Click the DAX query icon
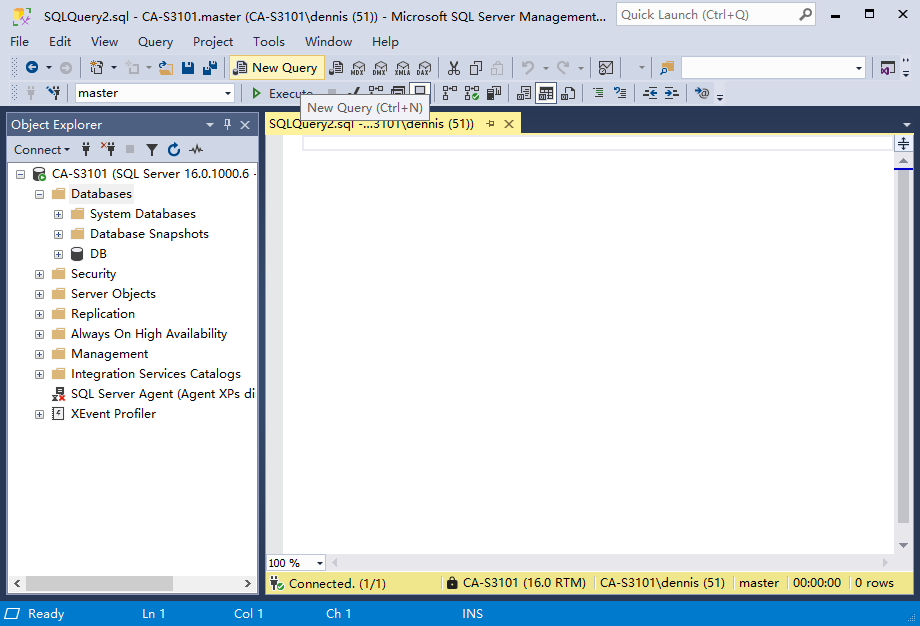 pyautogui.click(x=423, y=68)
